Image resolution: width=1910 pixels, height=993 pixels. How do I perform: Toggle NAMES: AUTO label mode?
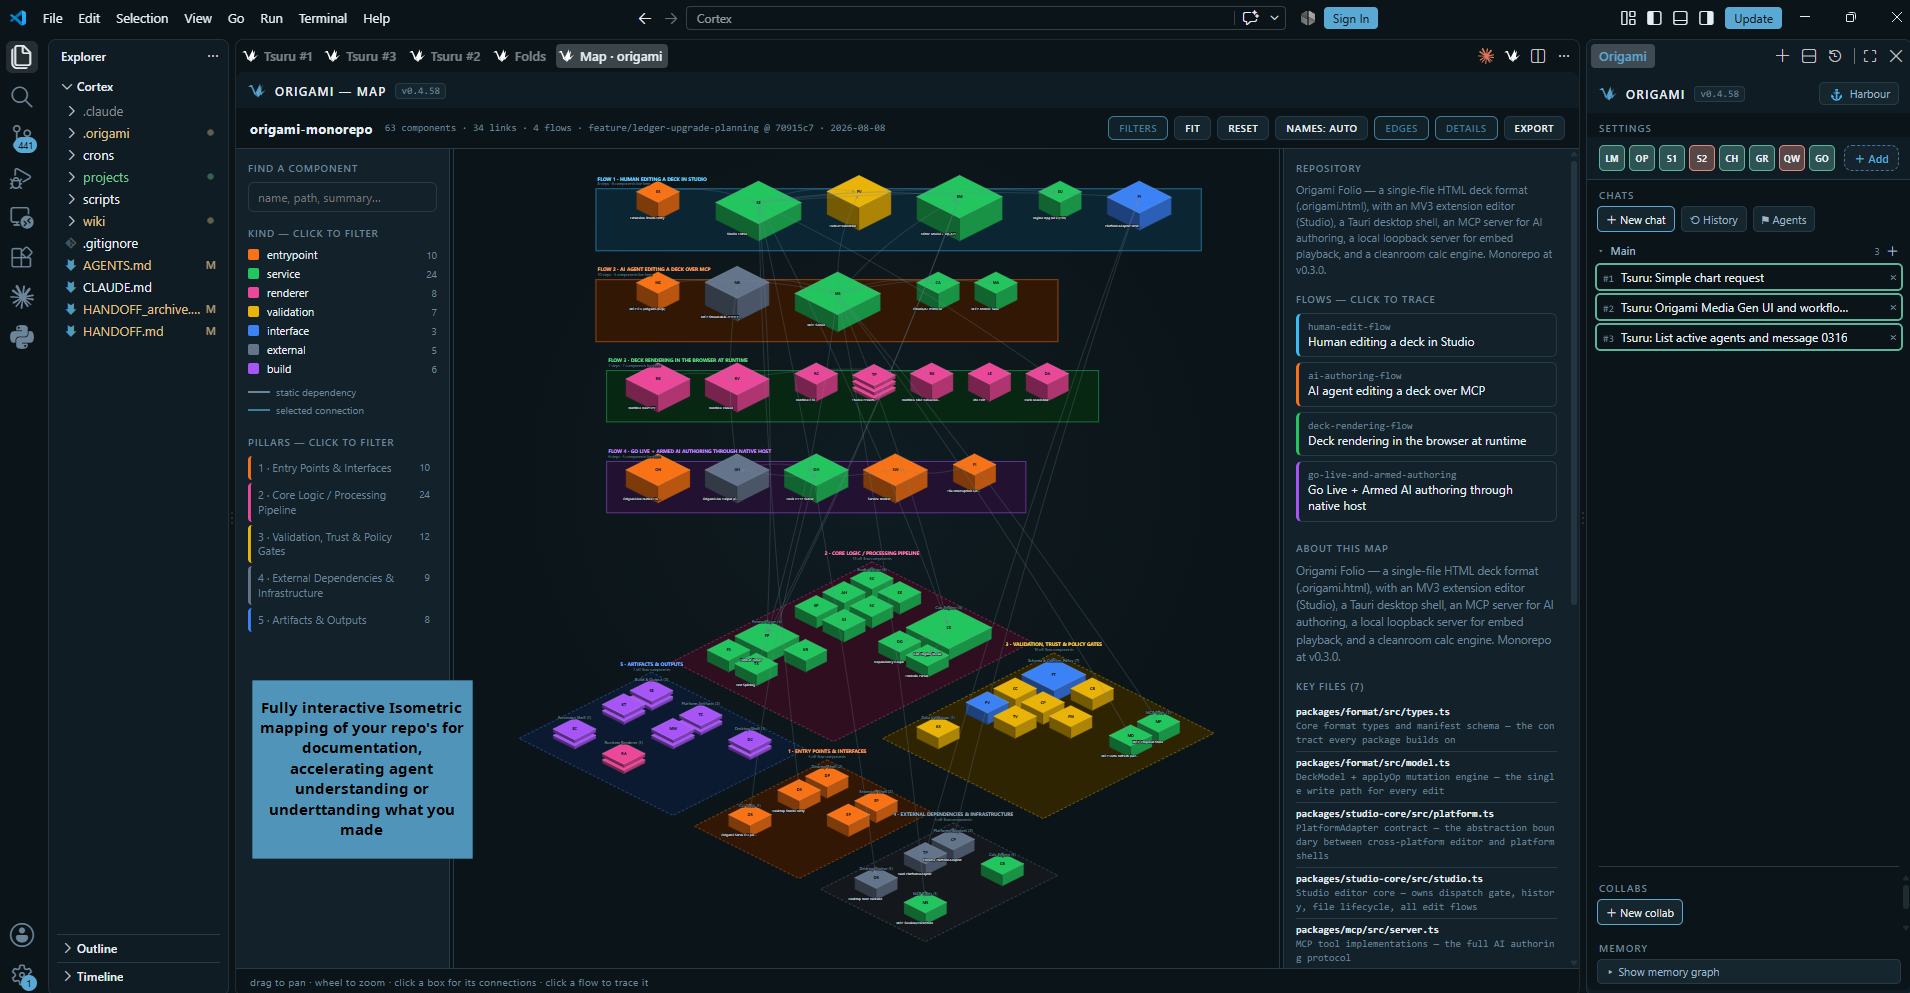(x=1321, y=128)
